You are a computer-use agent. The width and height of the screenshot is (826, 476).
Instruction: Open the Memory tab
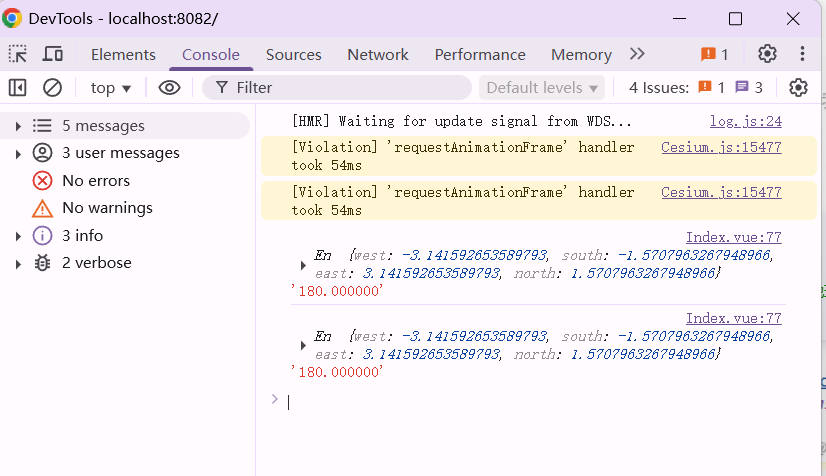click(x=581, y=54)
